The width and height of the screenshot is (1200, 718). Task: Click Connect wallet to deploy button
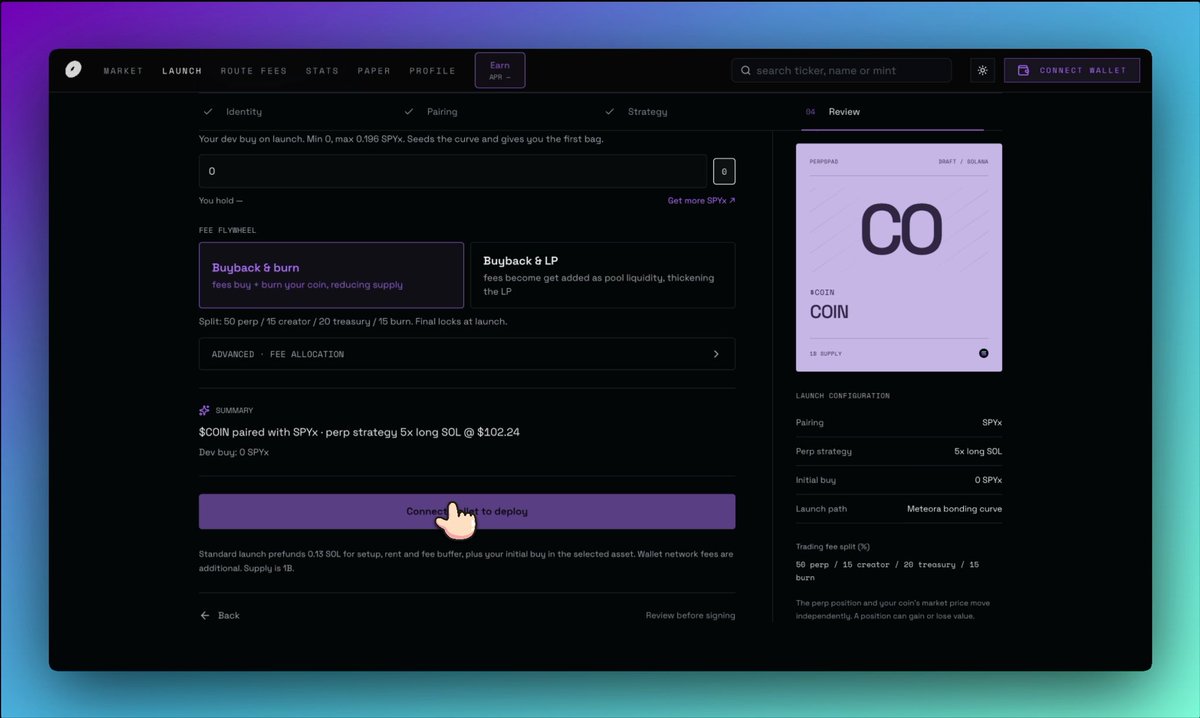[467, 511]
